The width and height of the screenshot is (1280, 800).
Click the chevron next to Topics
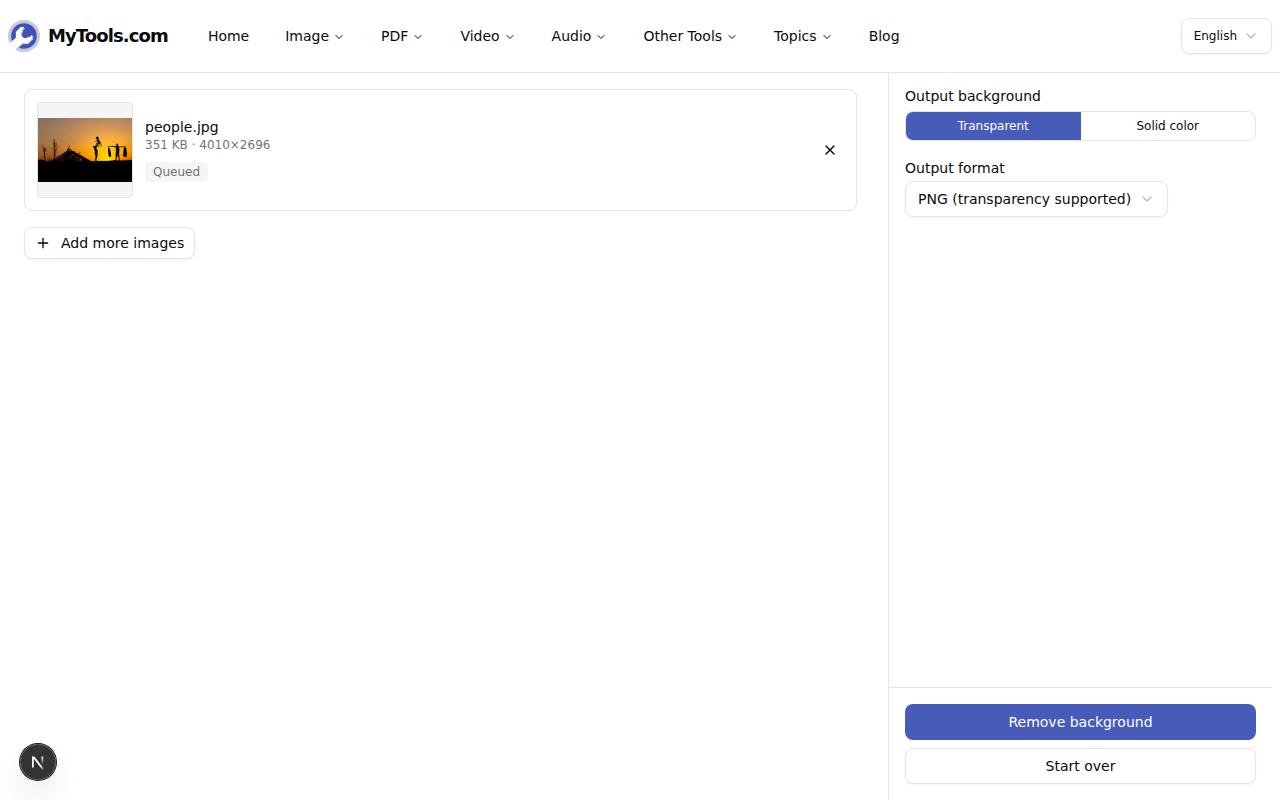point(827,37)
